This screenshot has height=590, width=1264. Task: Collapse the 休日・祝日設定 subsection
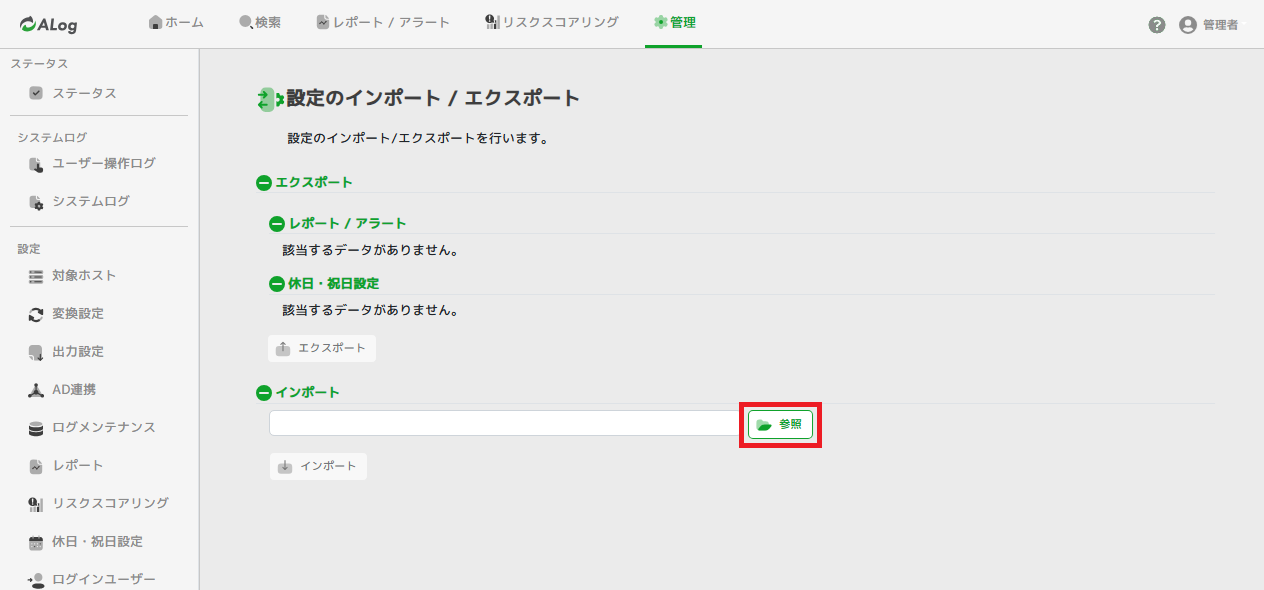click(277, 284)
